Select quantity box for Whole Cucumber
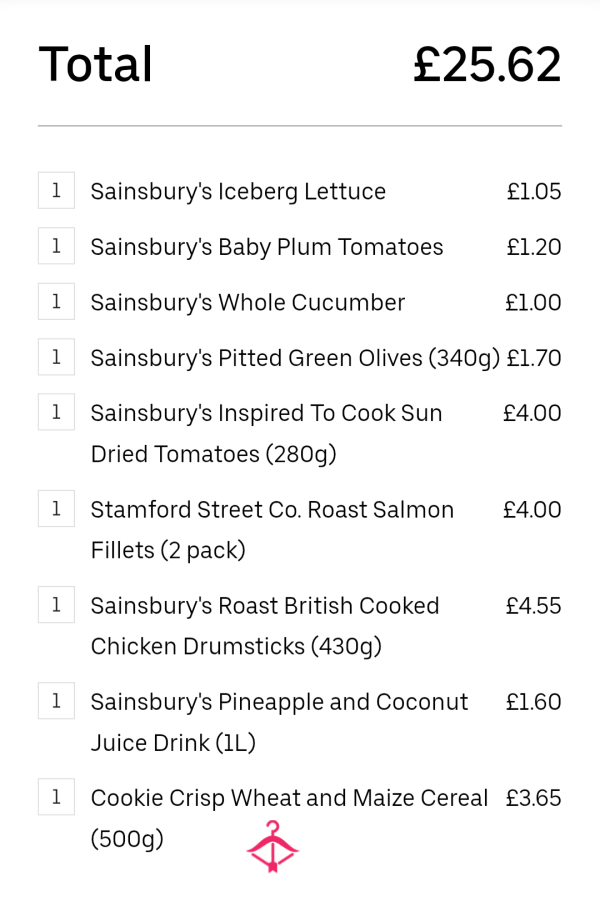Image resolution: width=600 pixels, height=901 pixels. [x=56, y=301]
